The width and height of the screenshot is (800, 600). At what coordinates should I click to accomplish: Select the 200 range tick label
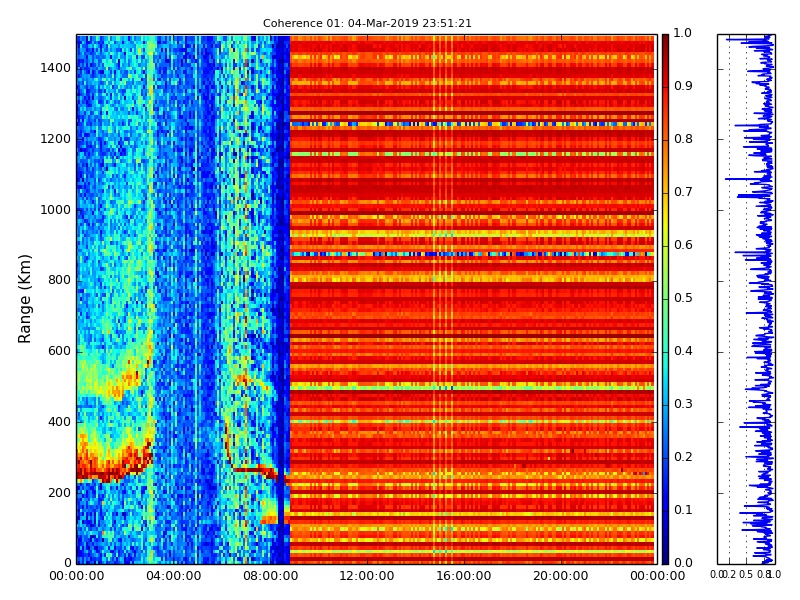pos(59,493)
